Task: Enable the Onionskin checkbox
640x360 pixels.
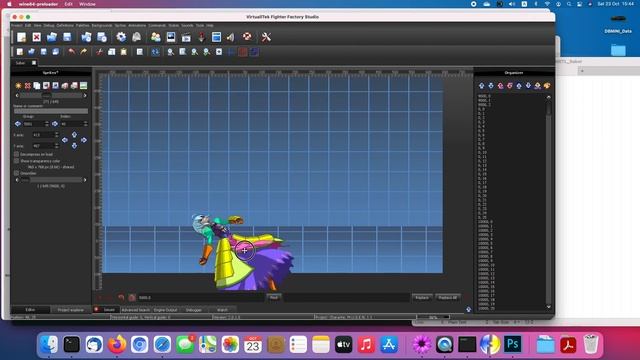Action: click(x=16, y=173)
